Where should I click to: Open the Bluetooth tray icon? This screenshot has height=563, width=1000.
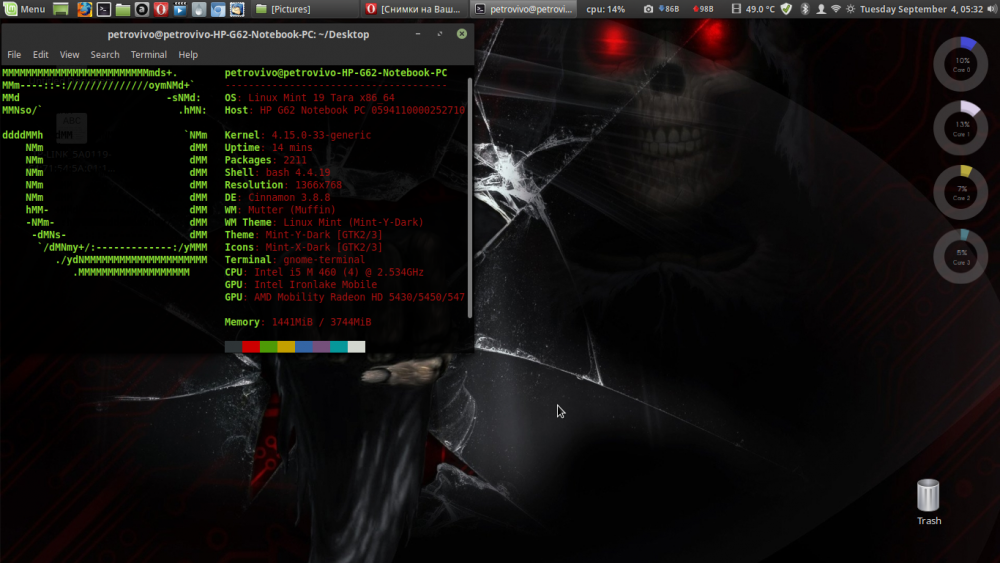pos(805,9)
